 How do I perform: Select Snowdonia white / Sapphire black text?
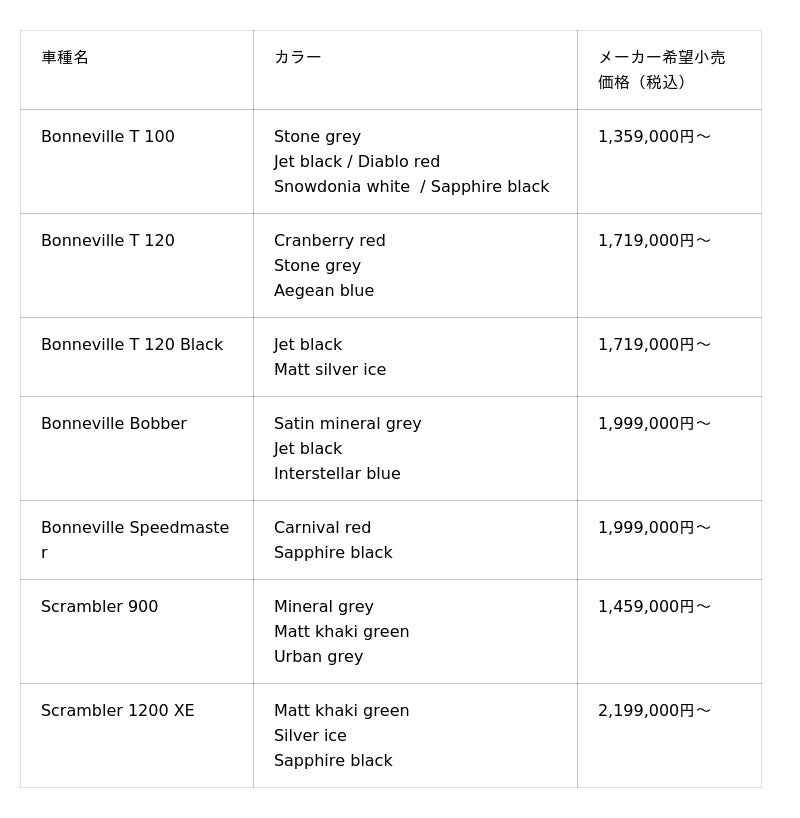(411, 187)
